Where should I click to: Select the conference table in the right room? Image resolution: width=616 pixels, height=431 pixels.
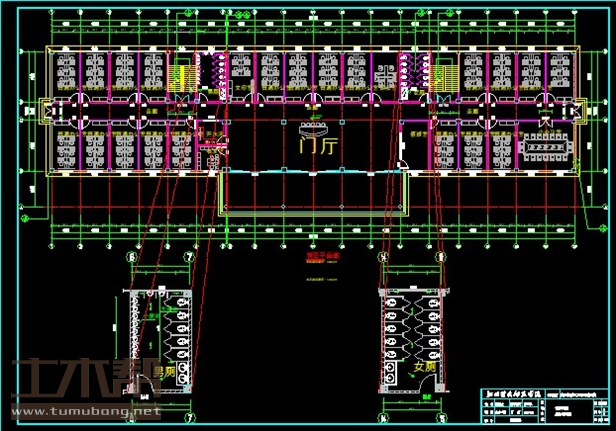[x=545, y=146]
